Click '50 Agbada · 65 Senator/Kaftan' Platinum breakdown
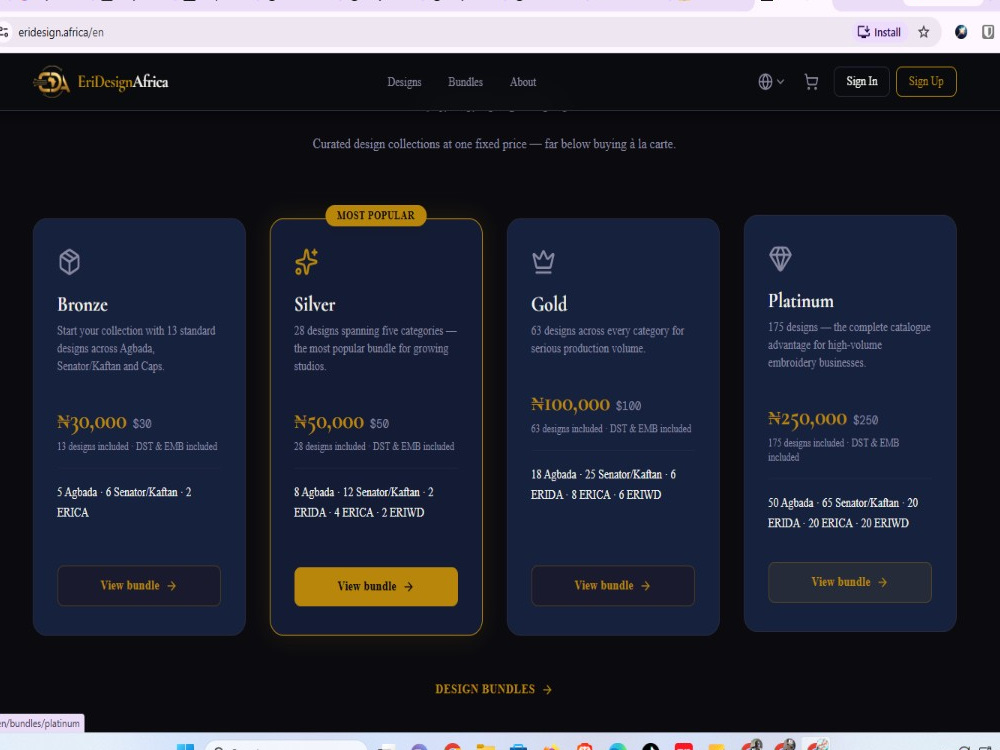Image resolution: width=1000 pixels, height=750 pixels. 843,513
